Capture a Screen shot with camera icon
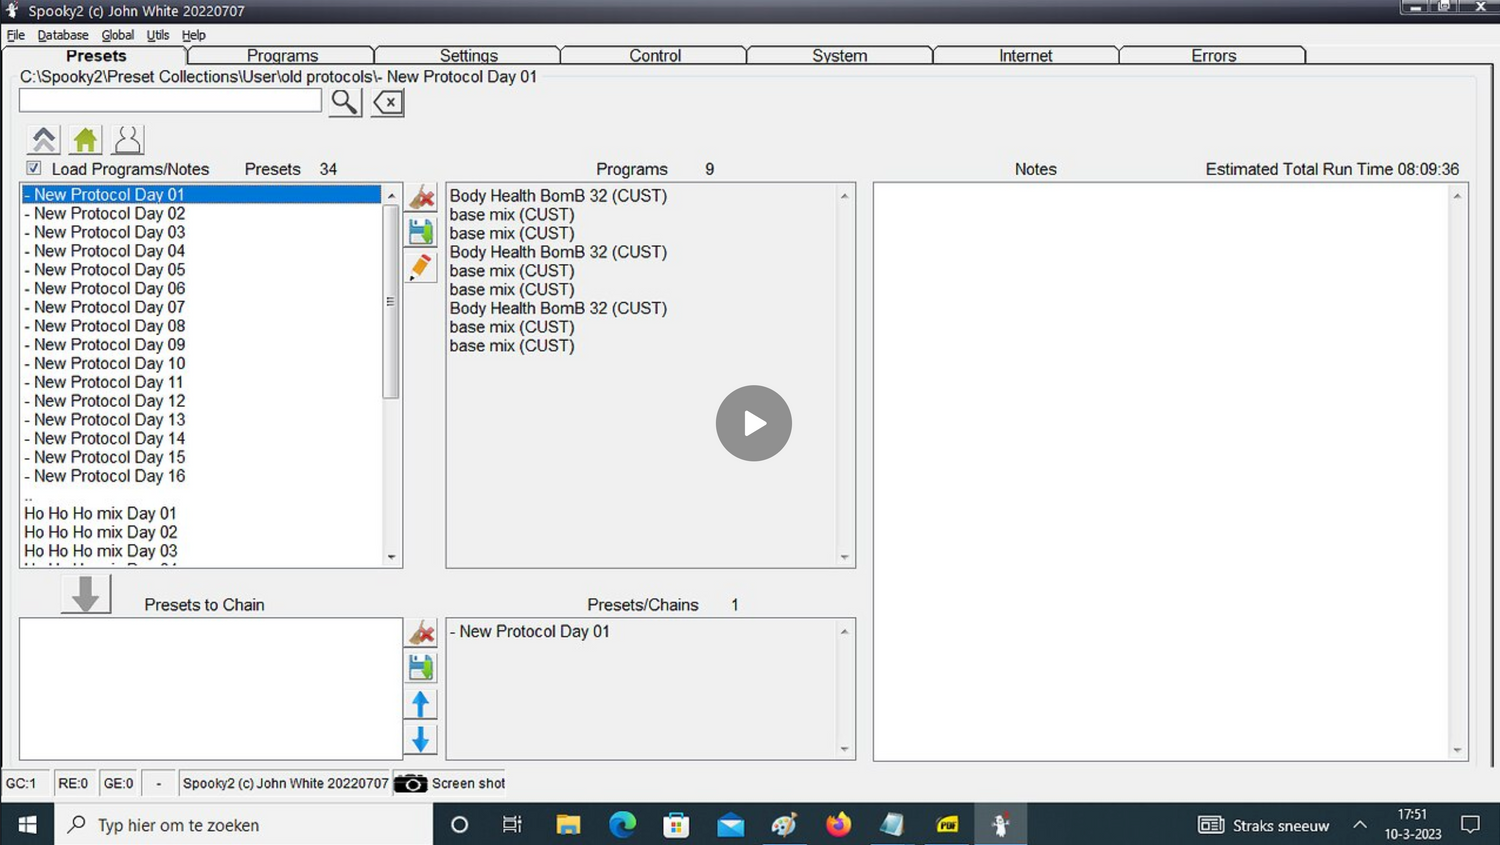This screenshot has height=845, width=1500. point(410,783)
